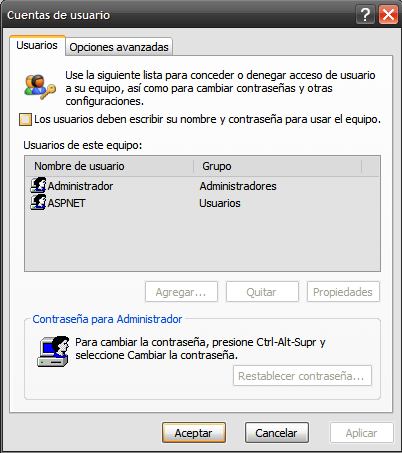Click the Aplicar button
Viewport: 402px width, 453px height.
[362, 433]
